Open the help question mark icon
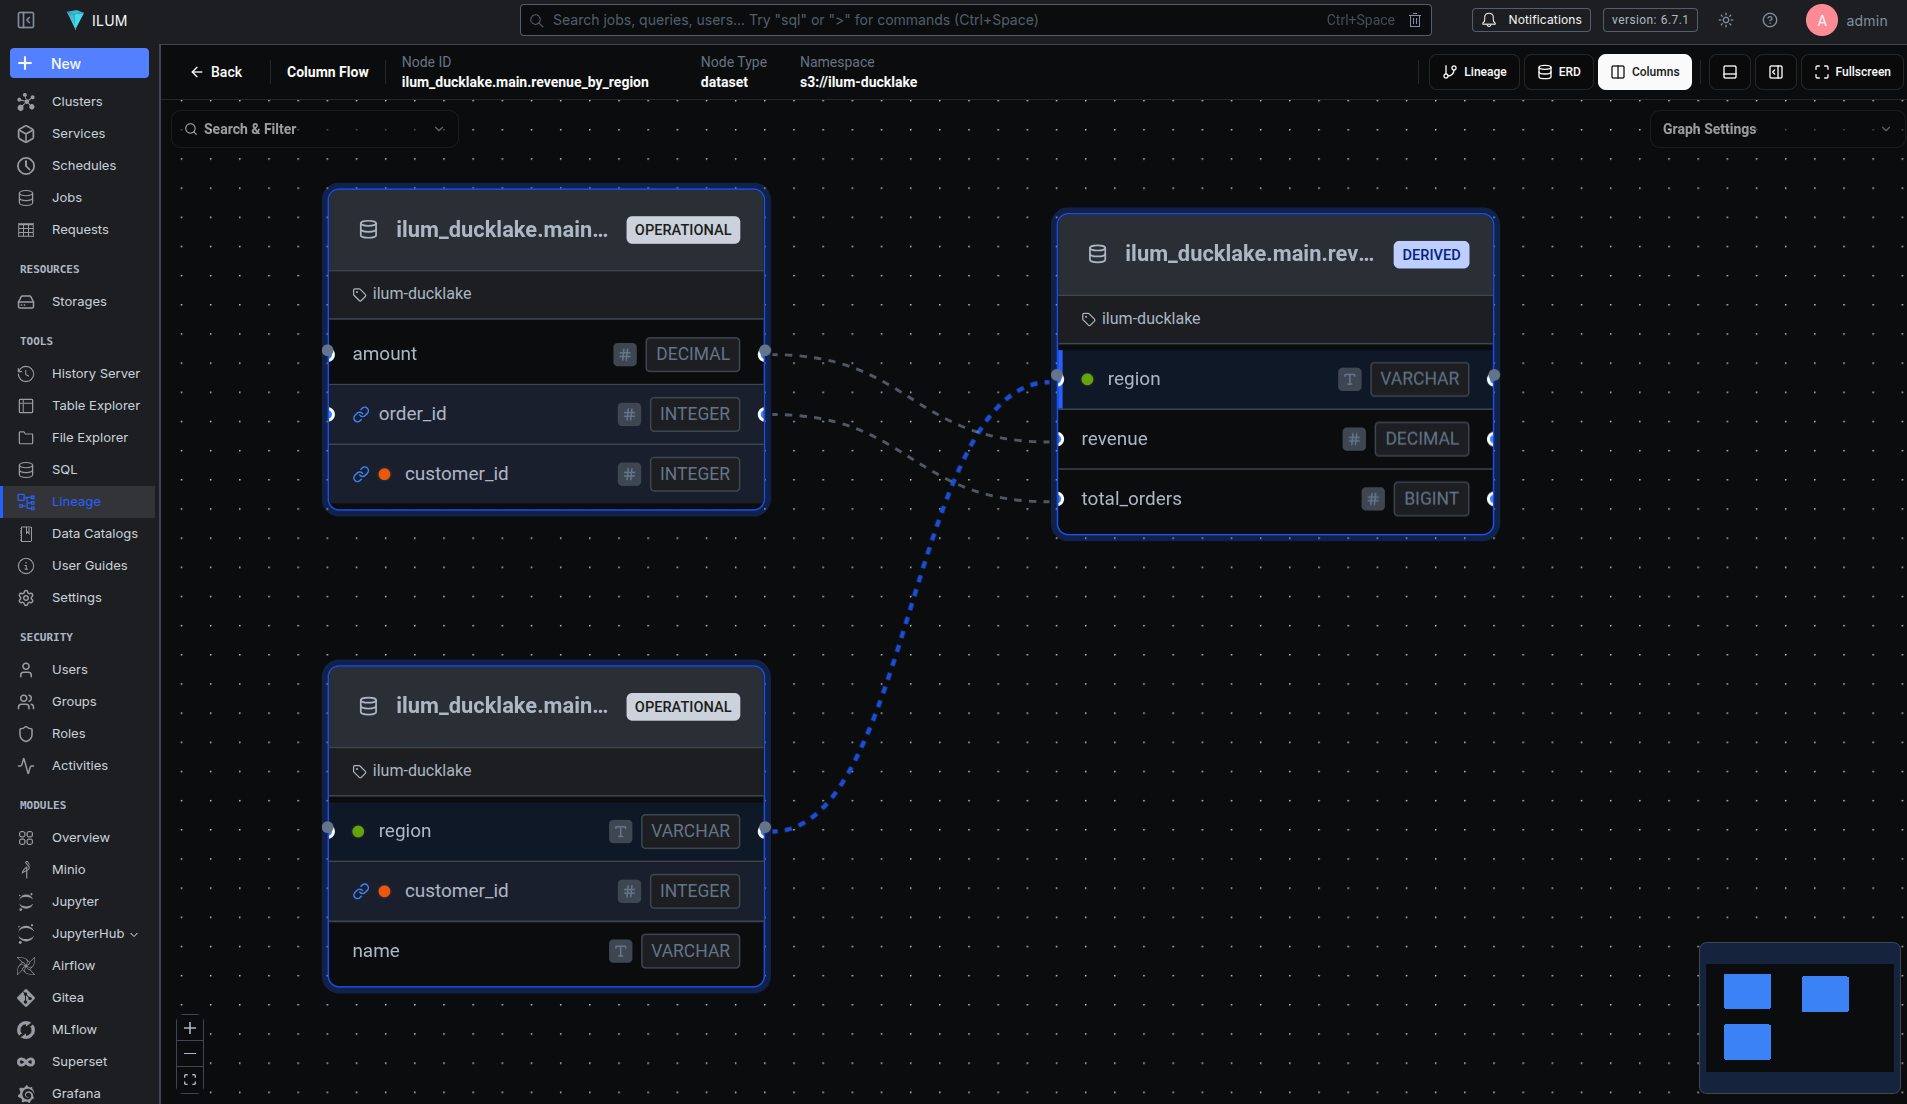 click(1770, 20)
